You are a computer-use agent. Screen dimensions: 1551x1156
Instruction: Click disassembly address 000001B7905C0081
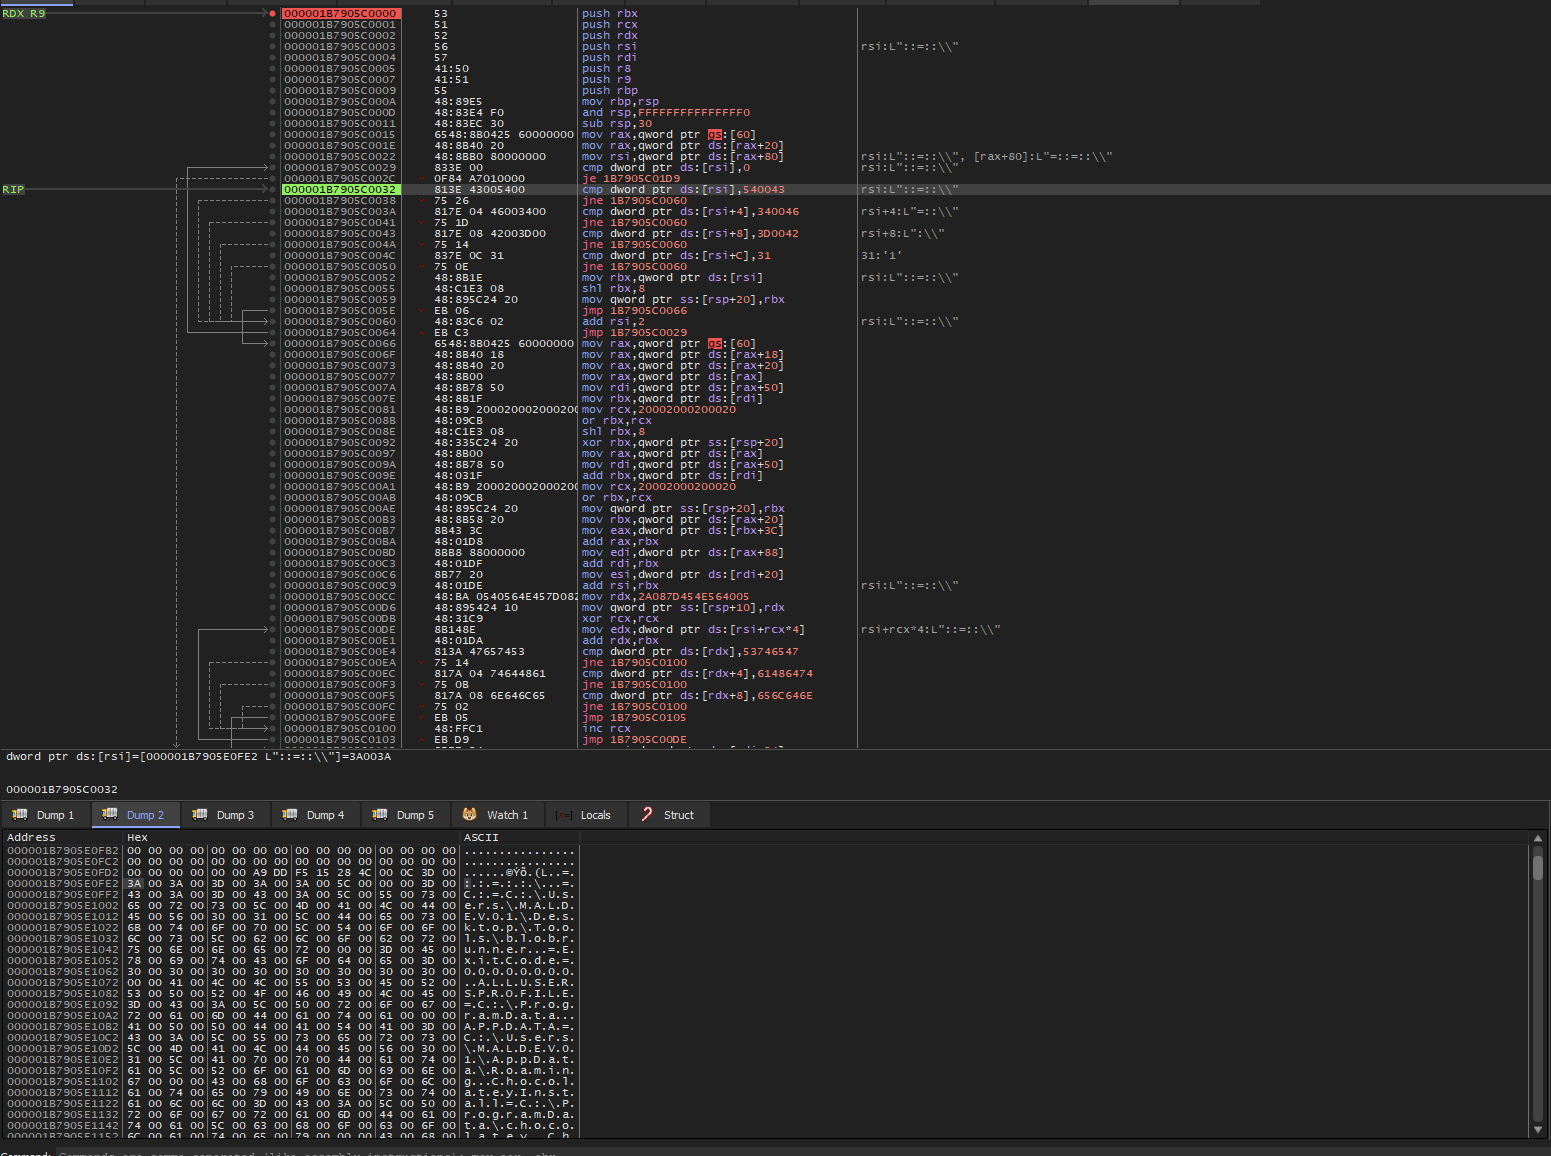tap(340, 409)
